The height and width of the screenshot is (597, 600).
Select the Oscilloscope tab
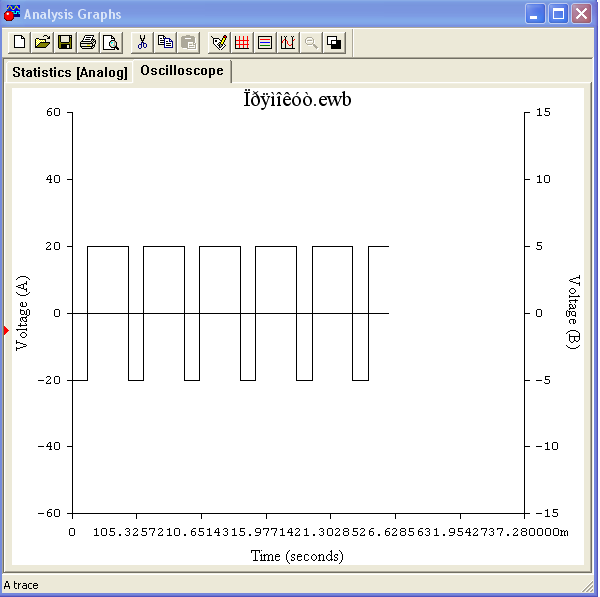pyautogui.click(x=182, y=71)
